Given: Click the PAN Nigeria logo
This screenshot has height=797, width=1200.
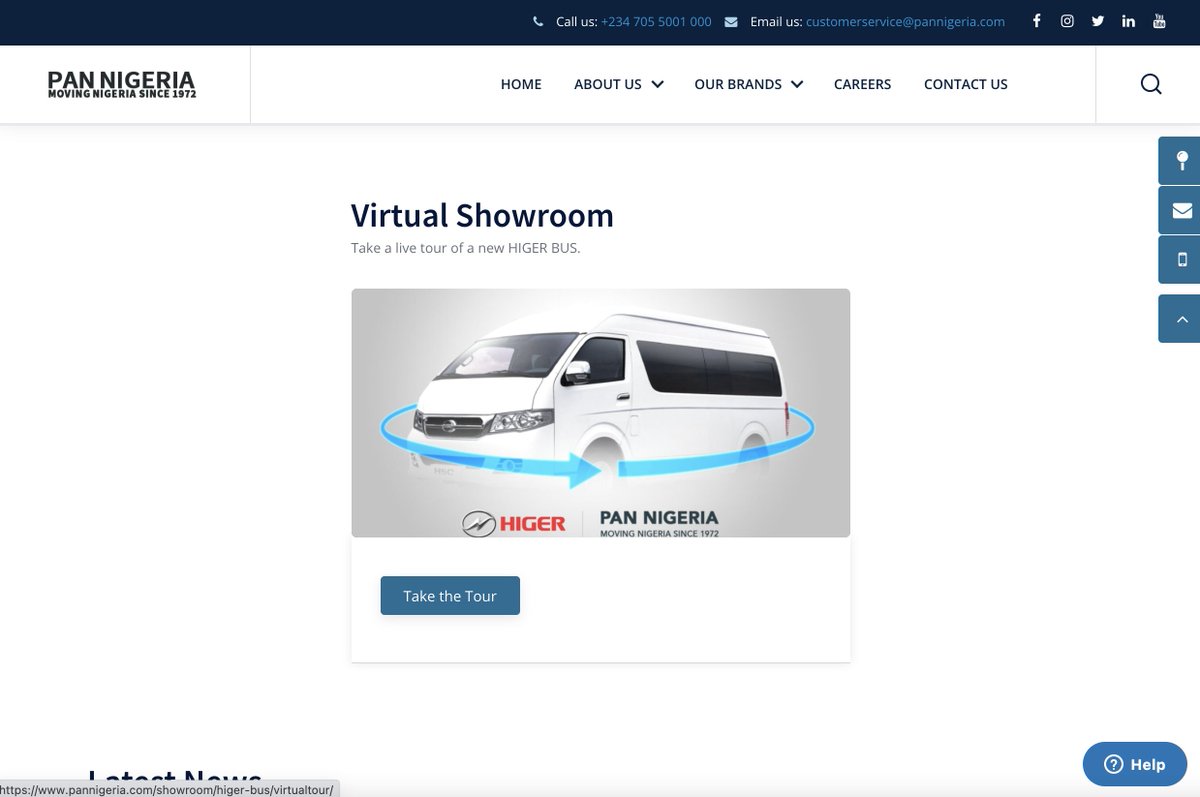Looking at the screenshot, I should click(122, 84).
